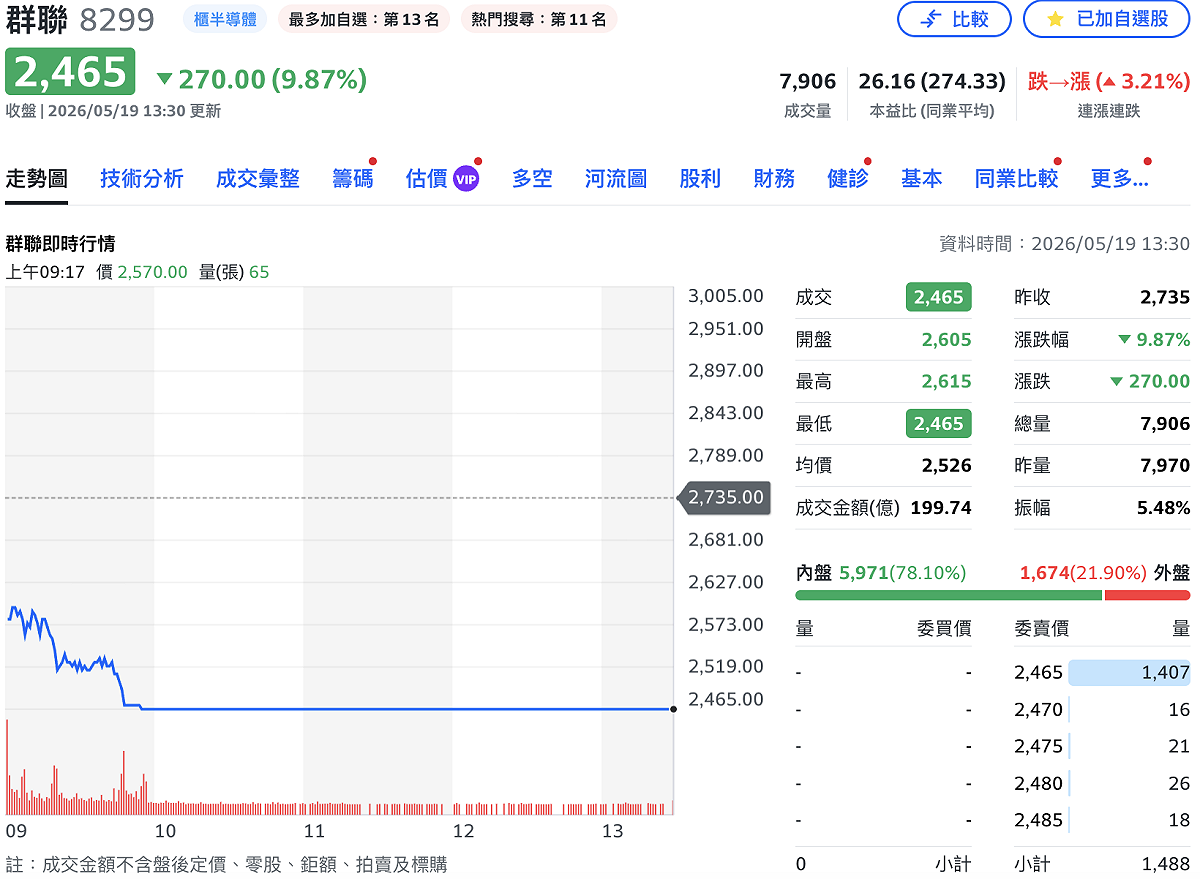The image size is (1200, 879).
Task: Open 熱門搜尋 ranking tag 第 11 名
Action: pyautogui.click(x=539, y=19)
